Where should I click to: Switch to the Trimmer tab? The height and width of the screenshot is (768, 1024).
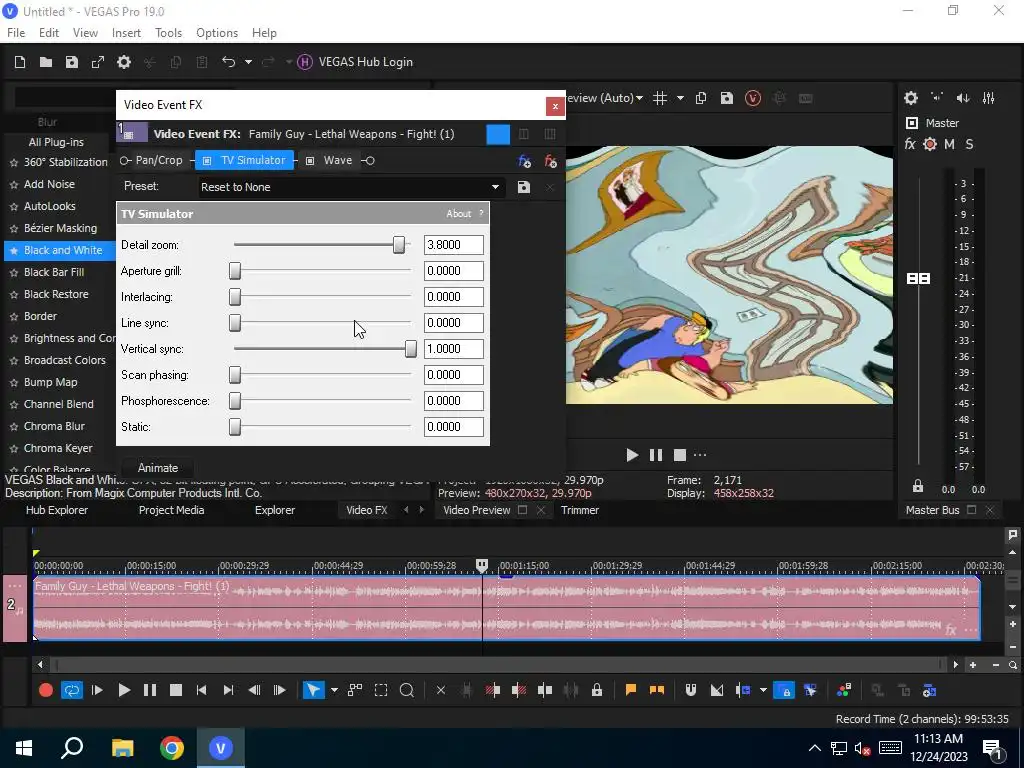[x=580, y=510]
